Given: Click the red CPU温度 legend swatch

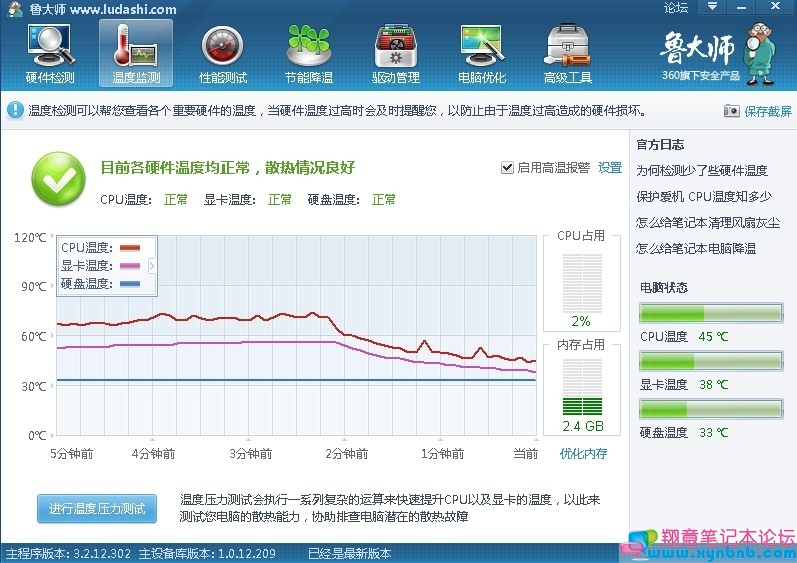Looking at the screenshot, I should coord(130,248).
